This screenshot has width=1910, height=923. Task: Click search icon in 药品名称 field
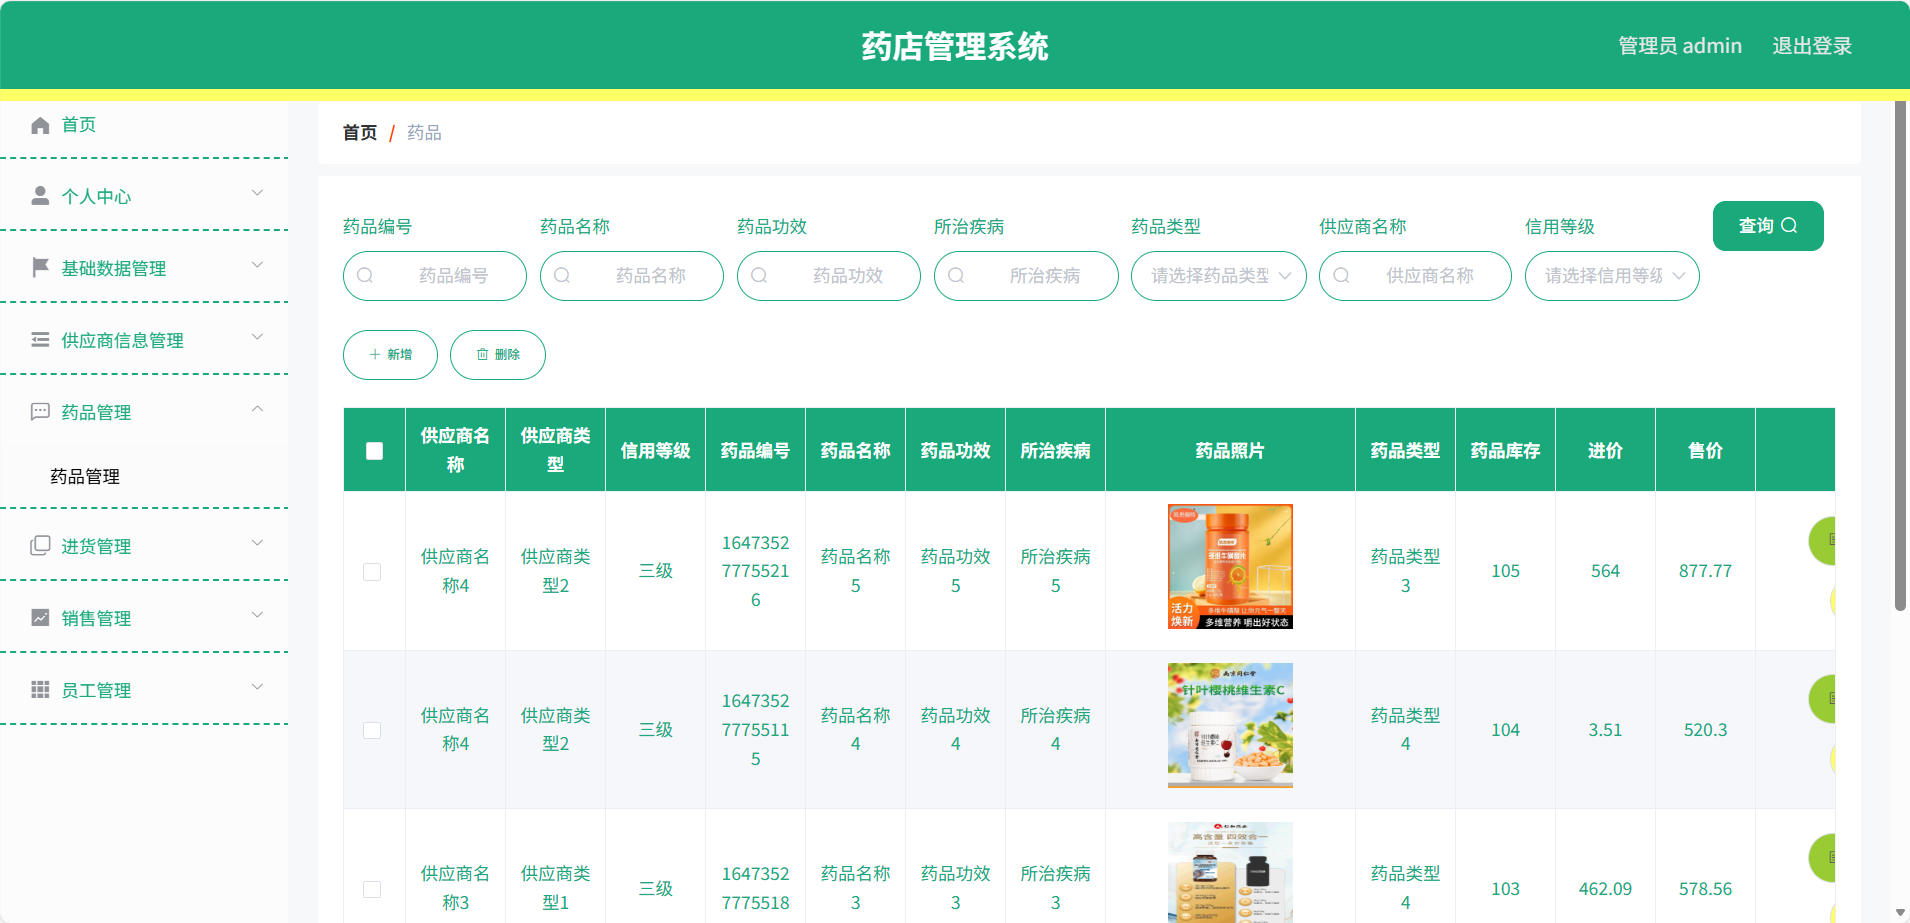pos(562,275)
